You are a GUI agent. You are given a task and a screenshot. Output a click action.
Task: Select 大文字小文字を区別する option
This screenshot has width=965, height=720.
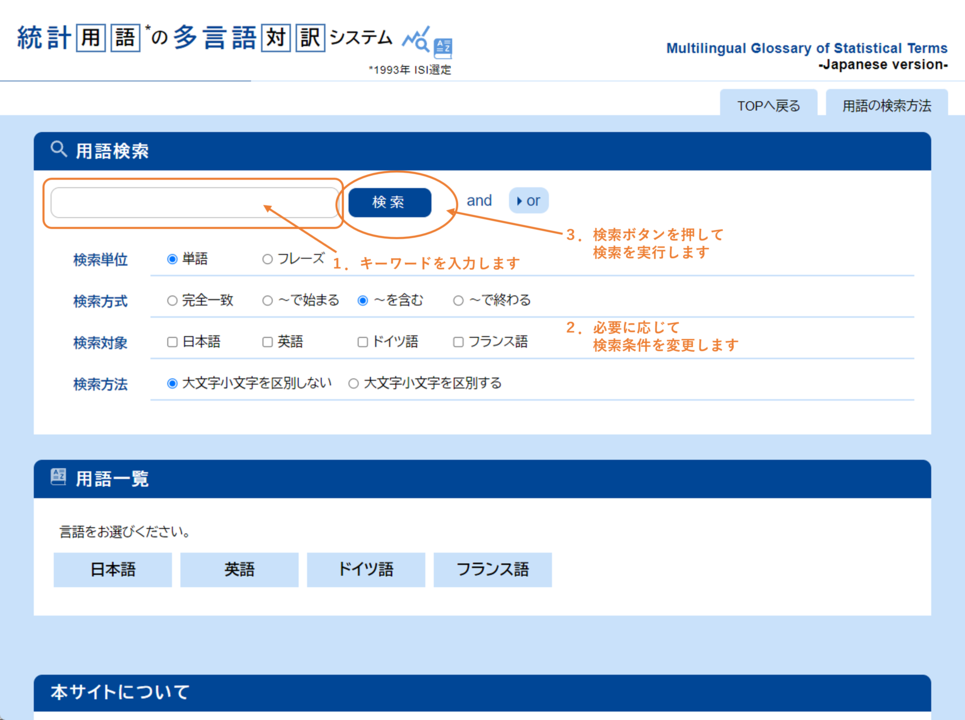[x=354, y=383]
